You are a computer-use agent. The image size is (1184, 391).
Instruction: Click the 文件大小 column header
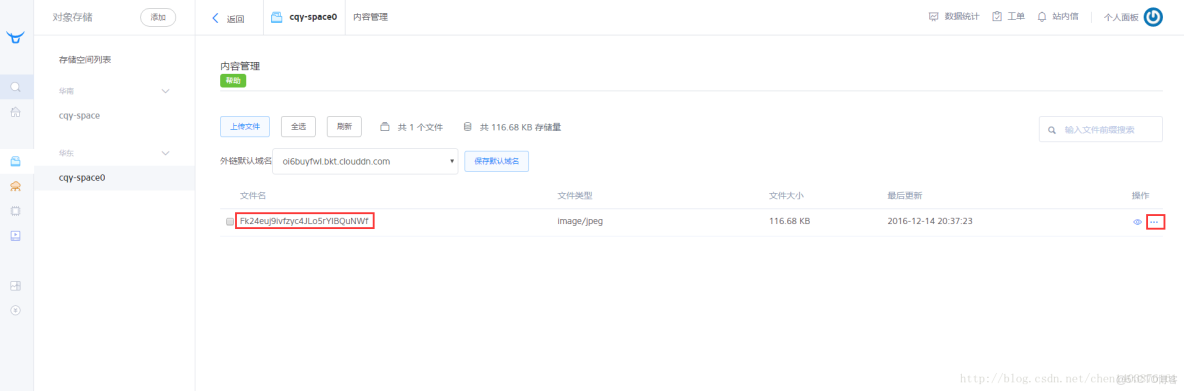pyautogui.click(x=786, y=196)
